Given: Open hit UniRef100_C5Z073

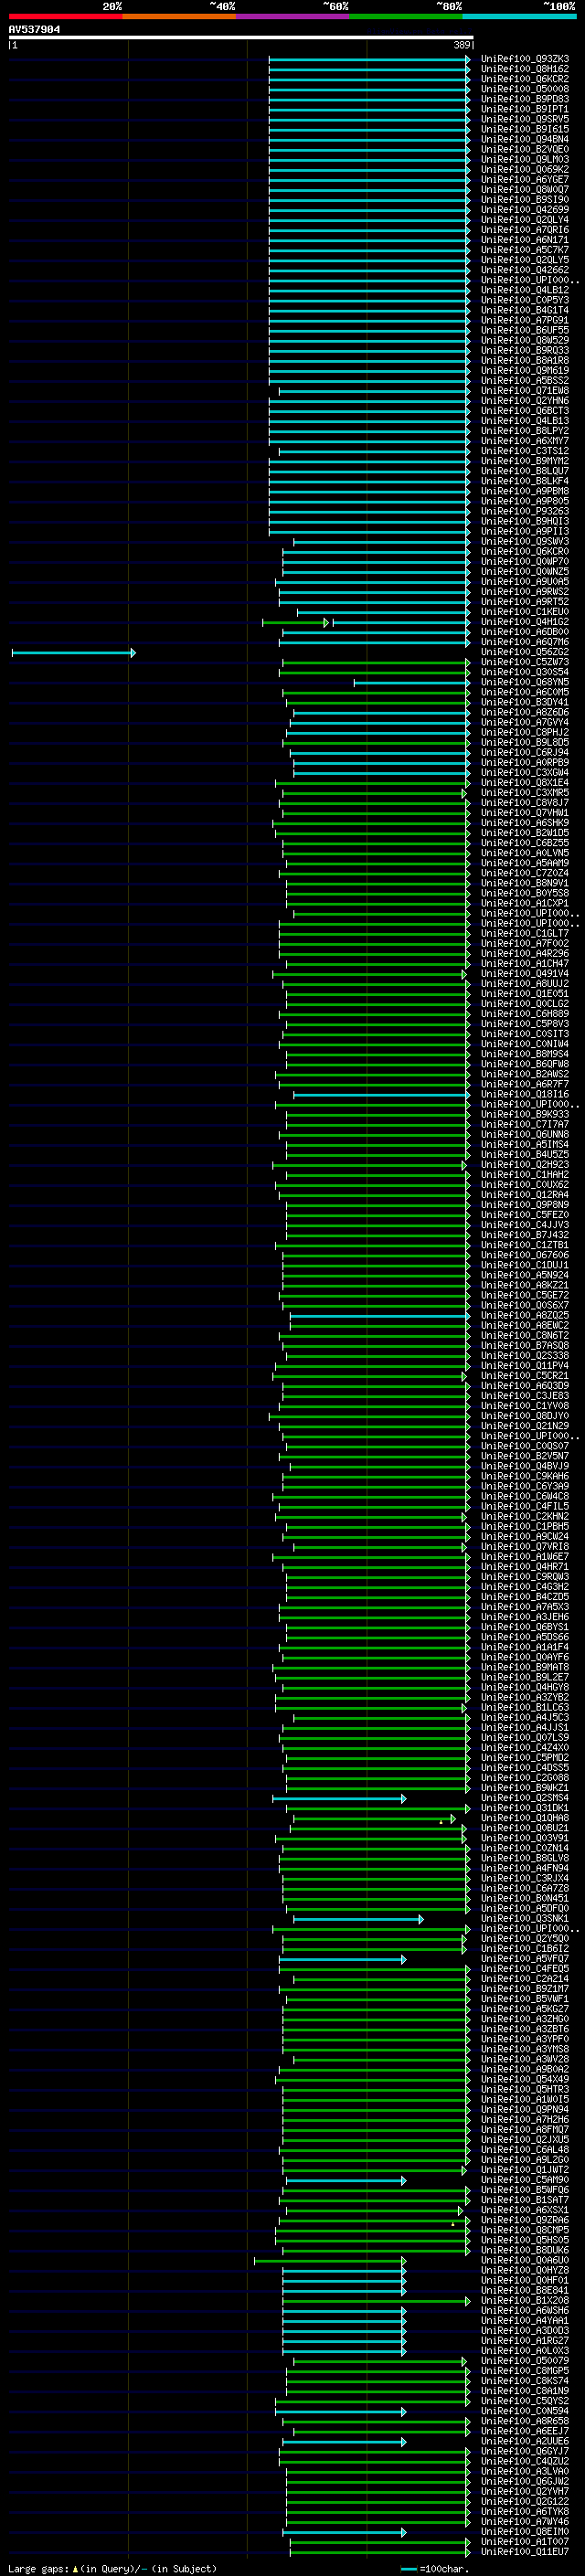Looking at the screenshot, I should pos(525,662).
